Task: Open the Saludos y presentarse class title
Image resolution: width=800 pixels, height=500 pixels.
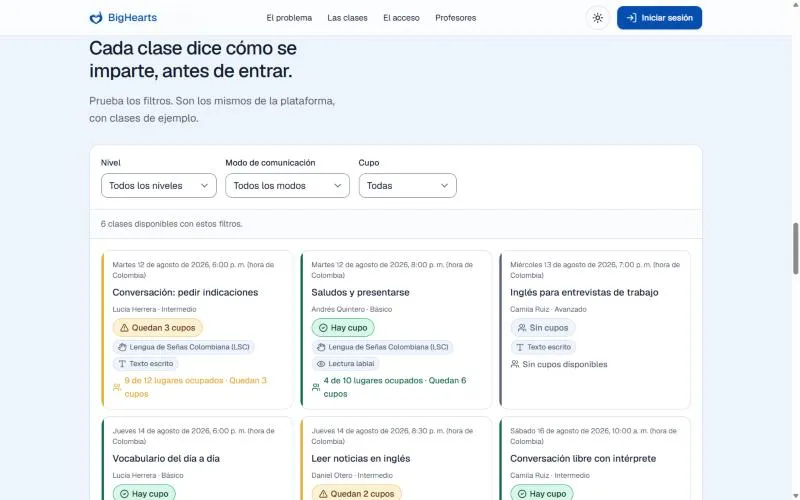Action: (360, 292)
